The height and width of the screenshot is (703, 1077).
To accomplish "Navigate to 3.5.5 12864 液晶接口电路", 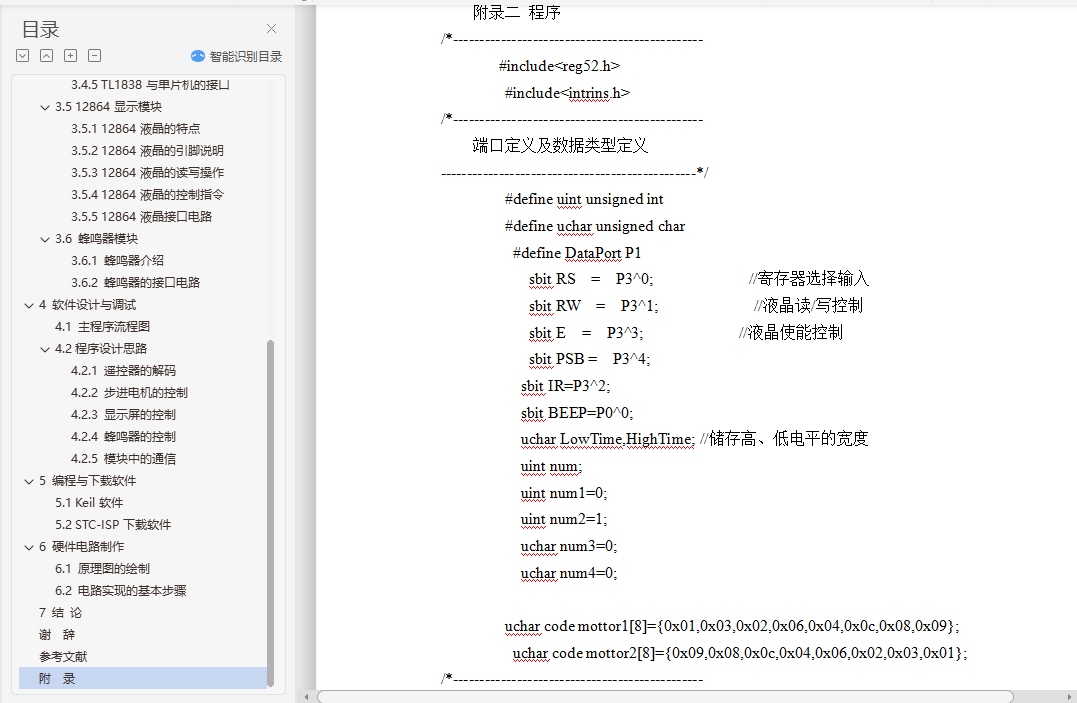I will coord(141,216).
